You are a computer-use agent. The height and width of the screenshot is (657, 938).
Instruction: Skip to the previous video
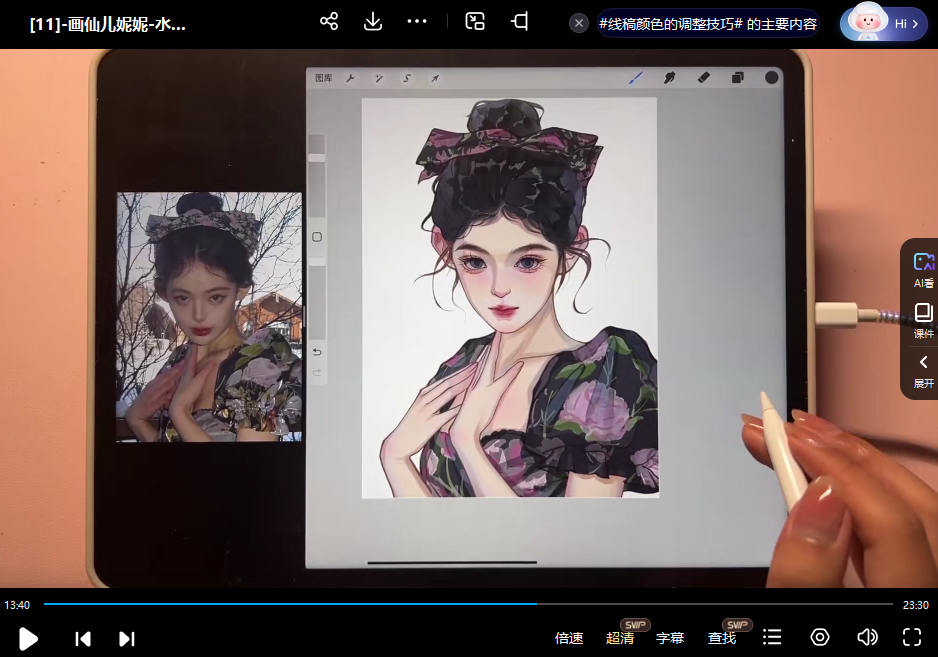(84, 638)
